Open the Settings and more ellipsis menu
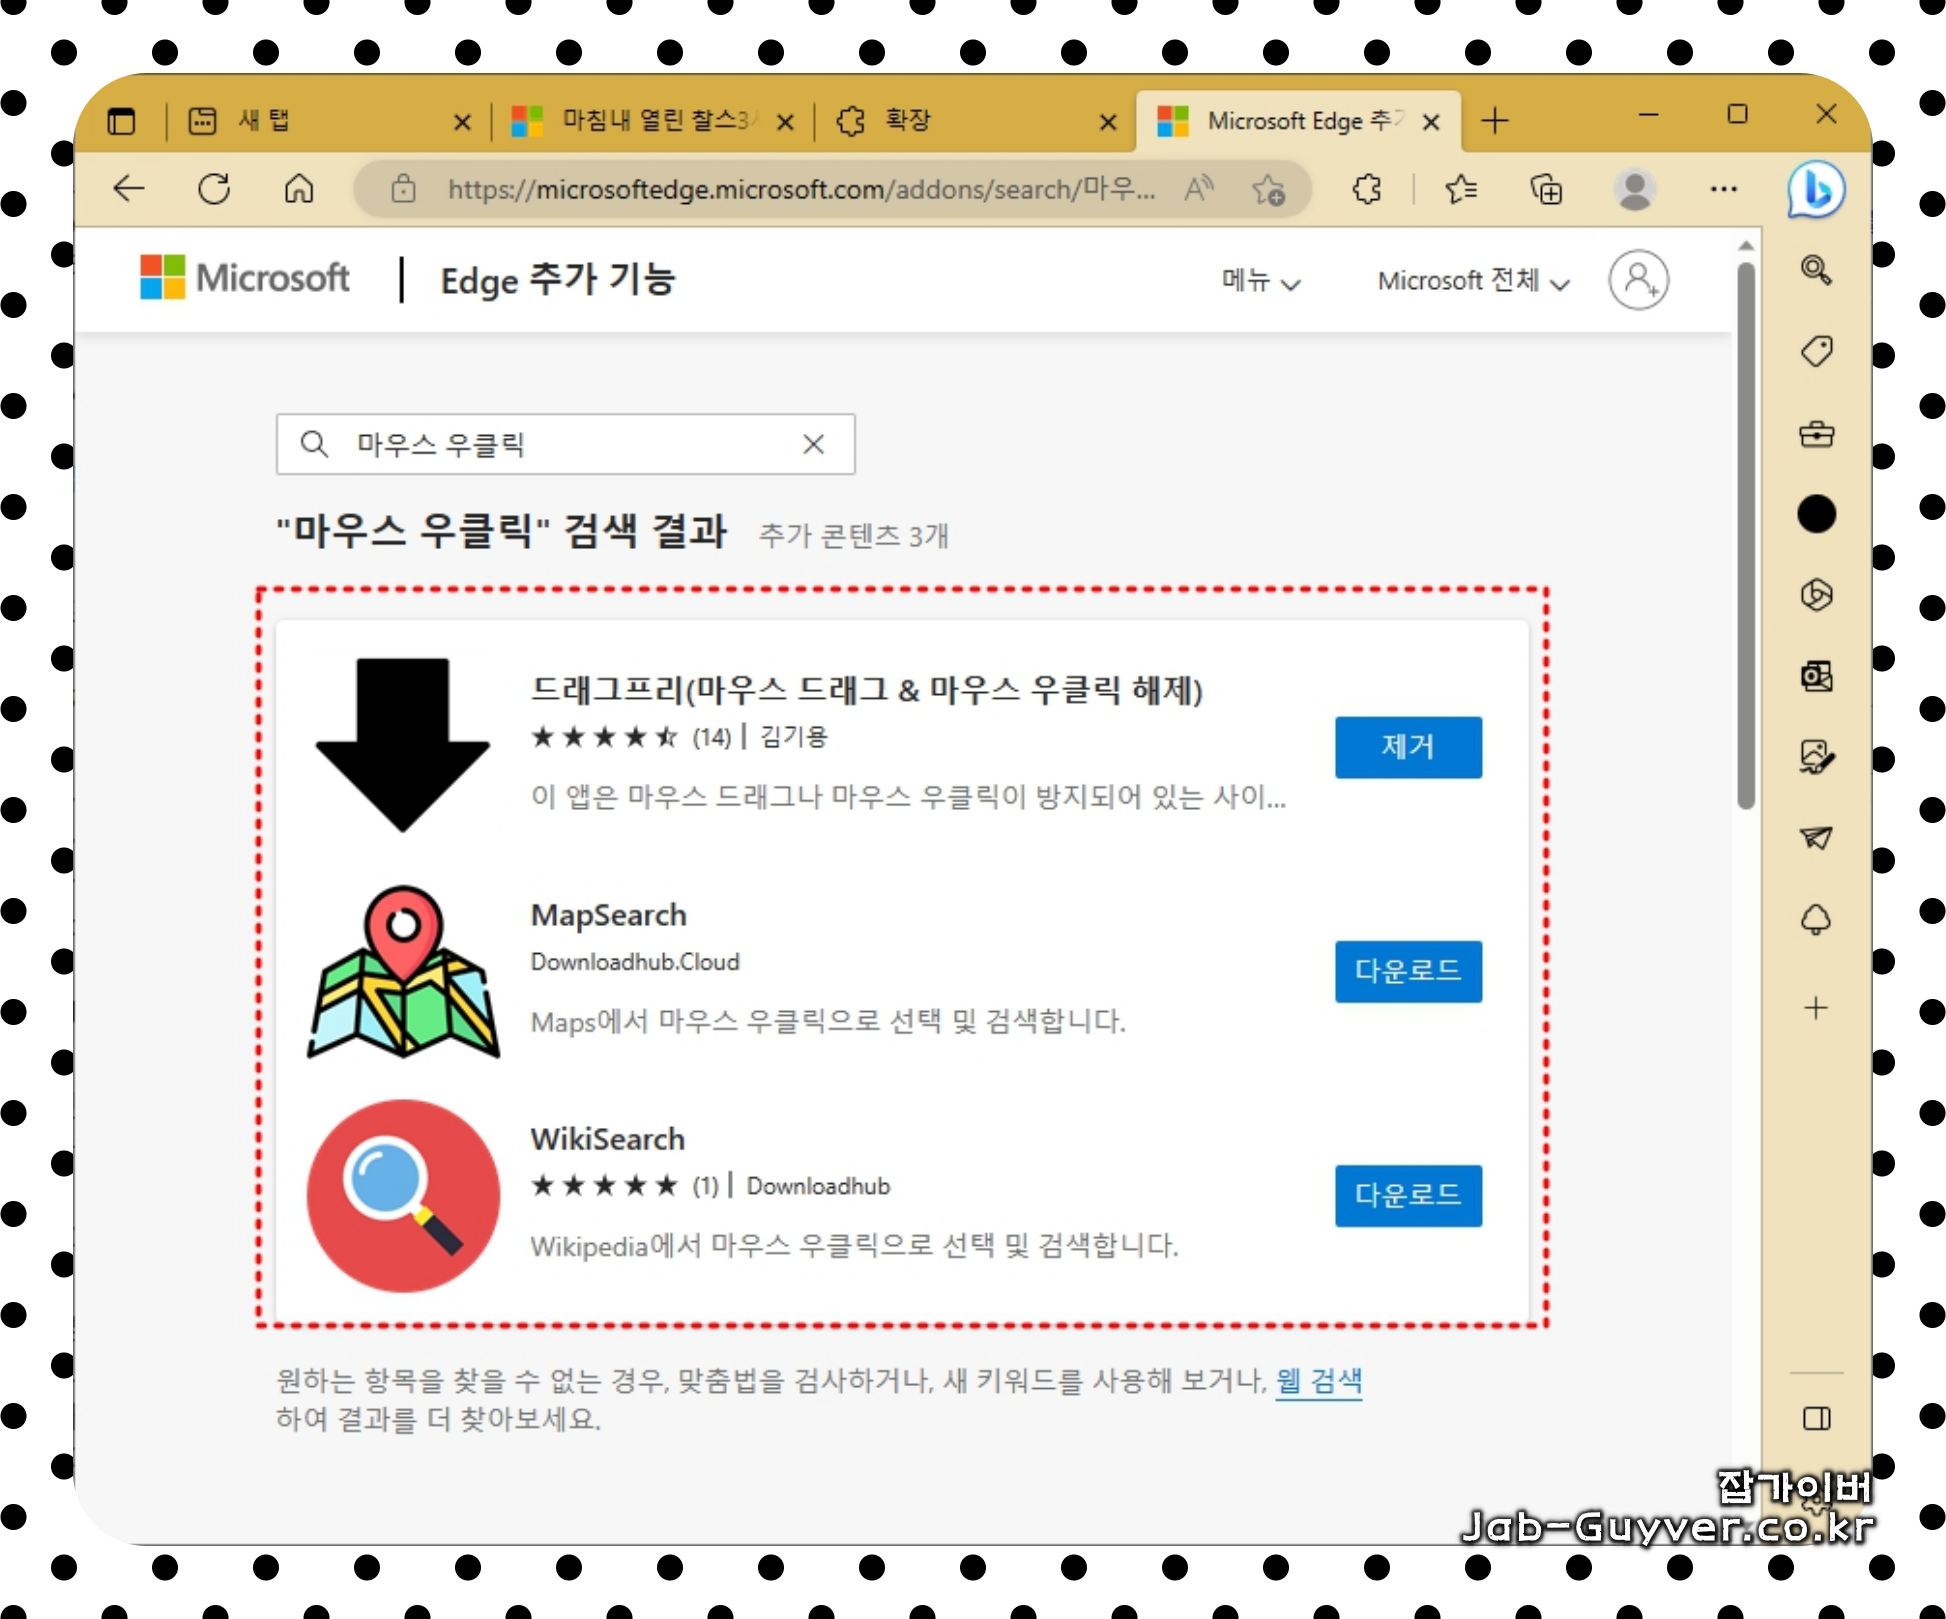This screenshot has height=1619, width=1946. (x=1723, y=188)
